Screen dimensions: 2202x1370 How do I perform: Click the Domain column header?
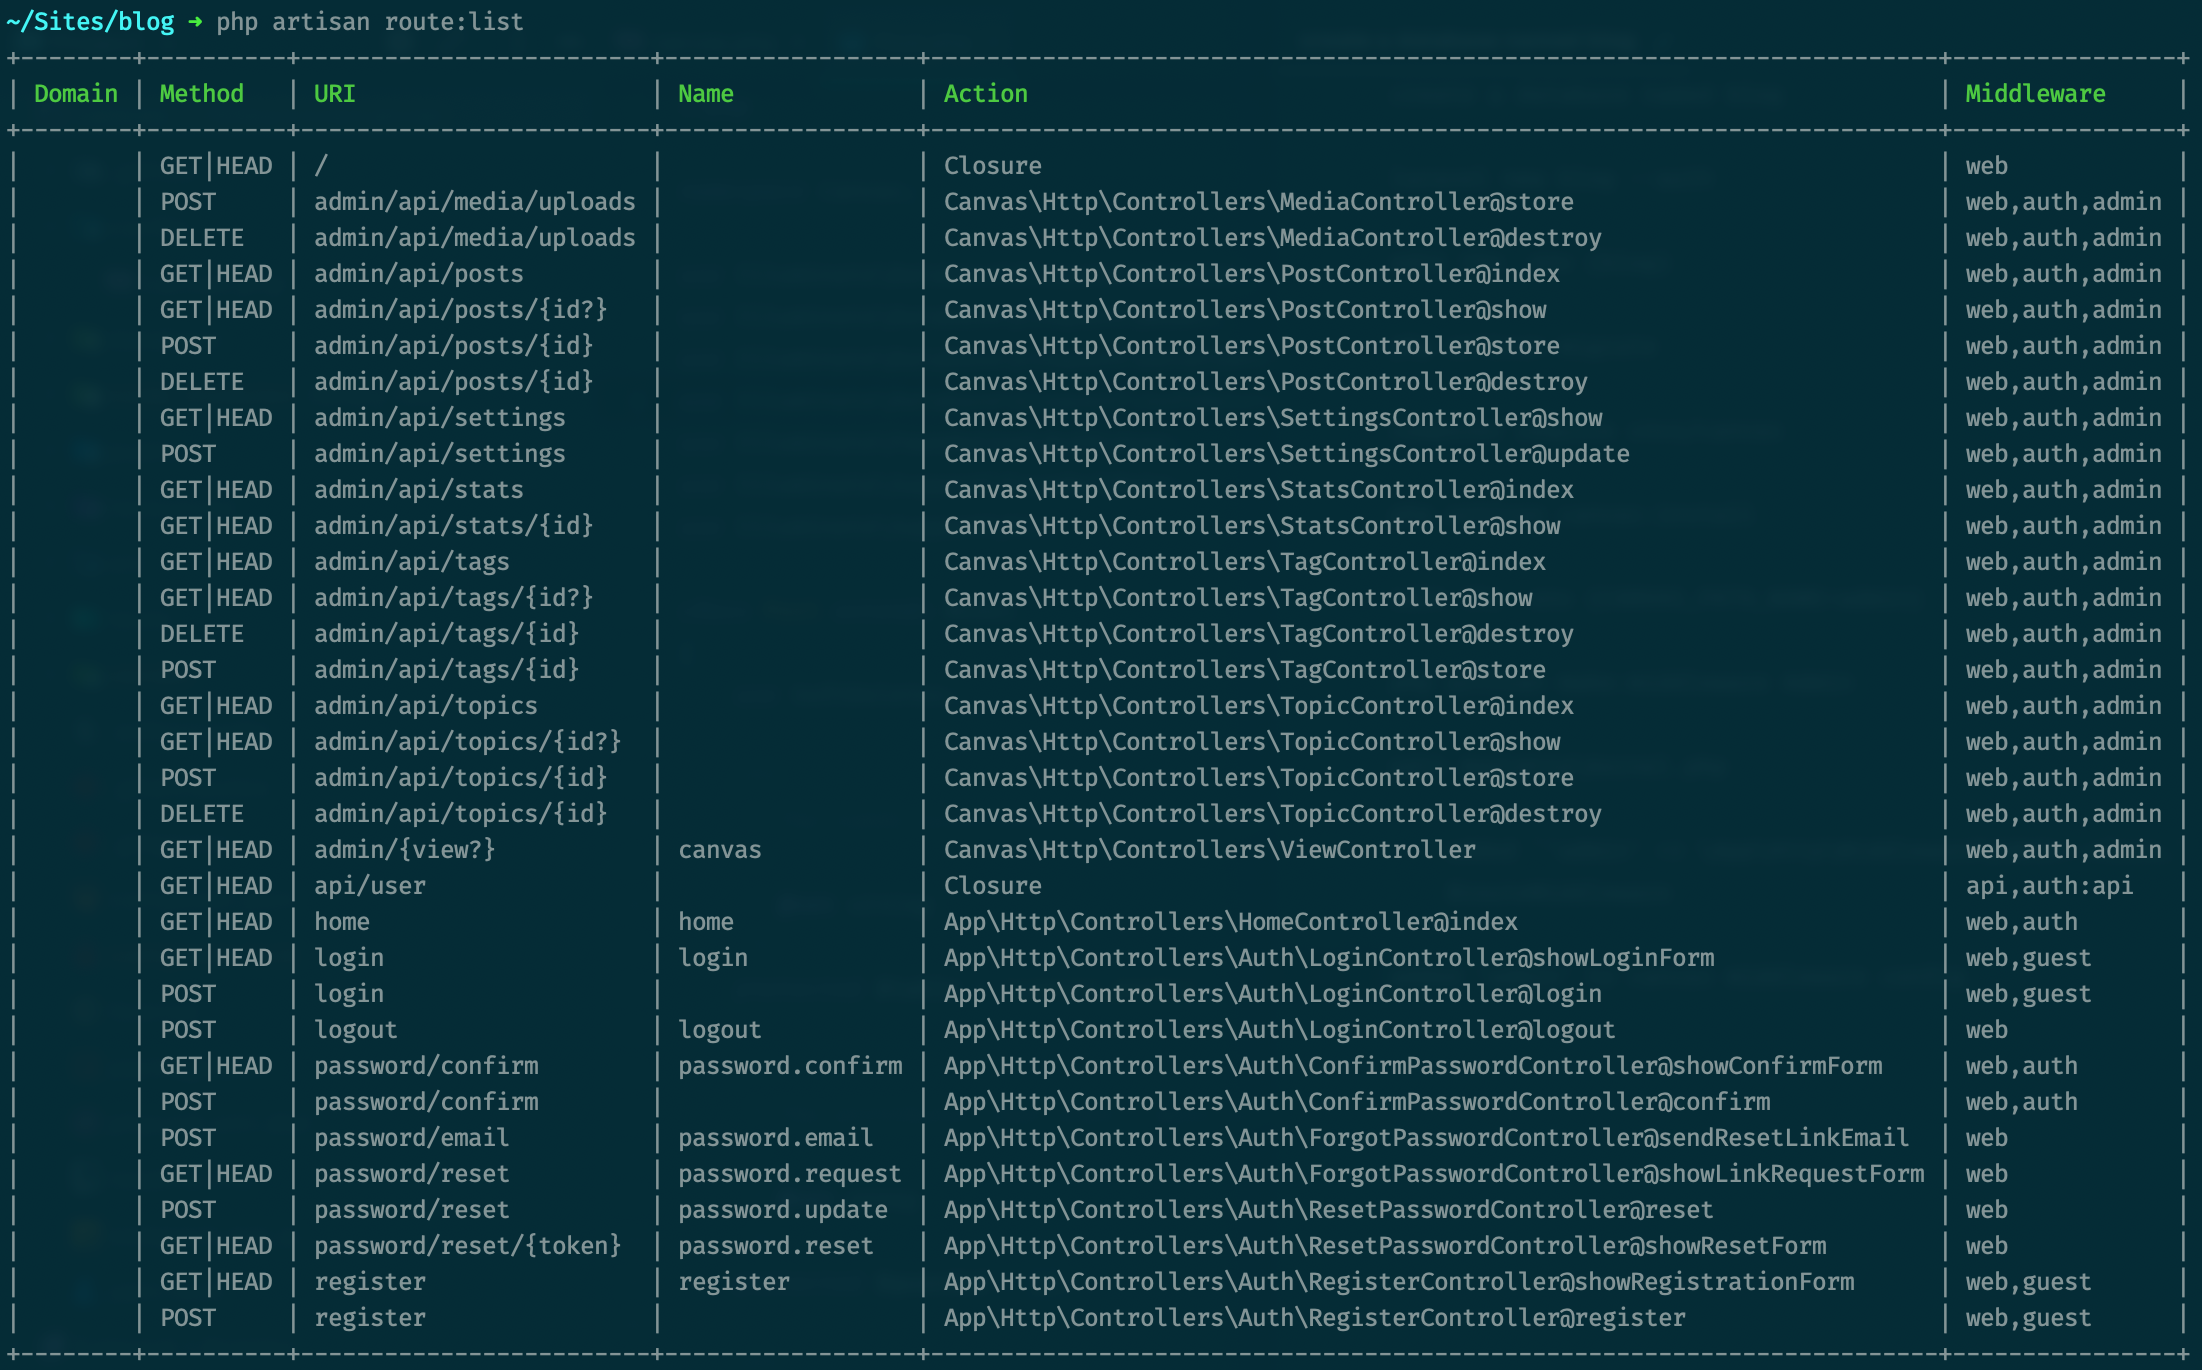(76, 94)
